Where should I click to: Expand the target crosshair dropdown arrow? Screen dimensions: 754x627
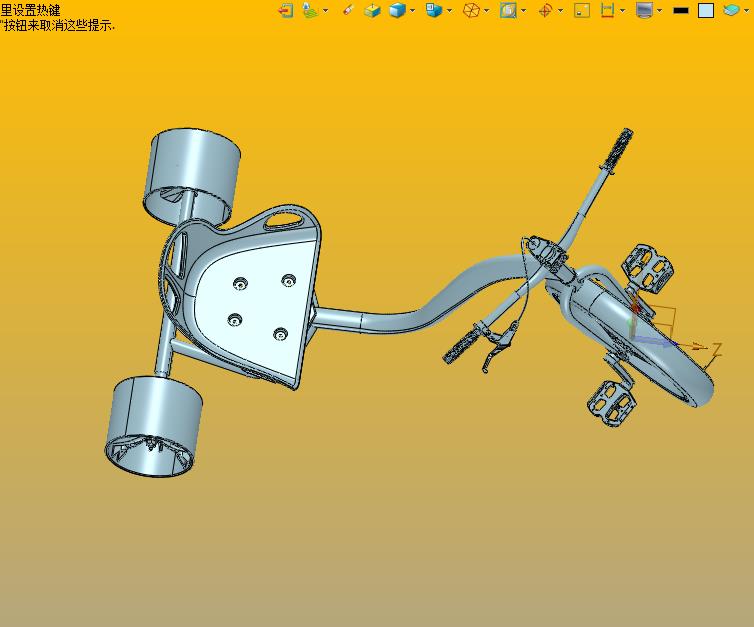click(x=561, y=10)
